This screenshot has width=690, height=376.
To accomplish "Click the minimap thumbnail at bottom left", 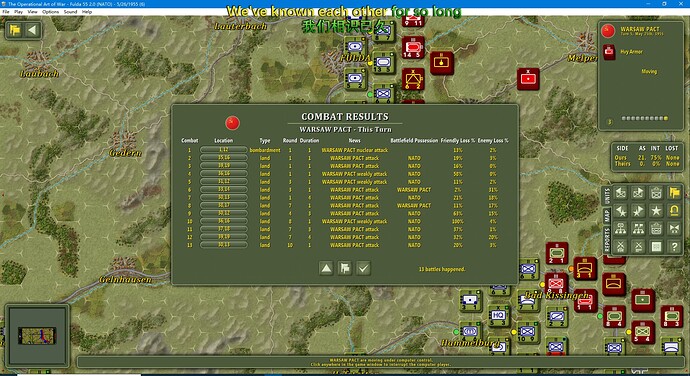I will (37, 335).
